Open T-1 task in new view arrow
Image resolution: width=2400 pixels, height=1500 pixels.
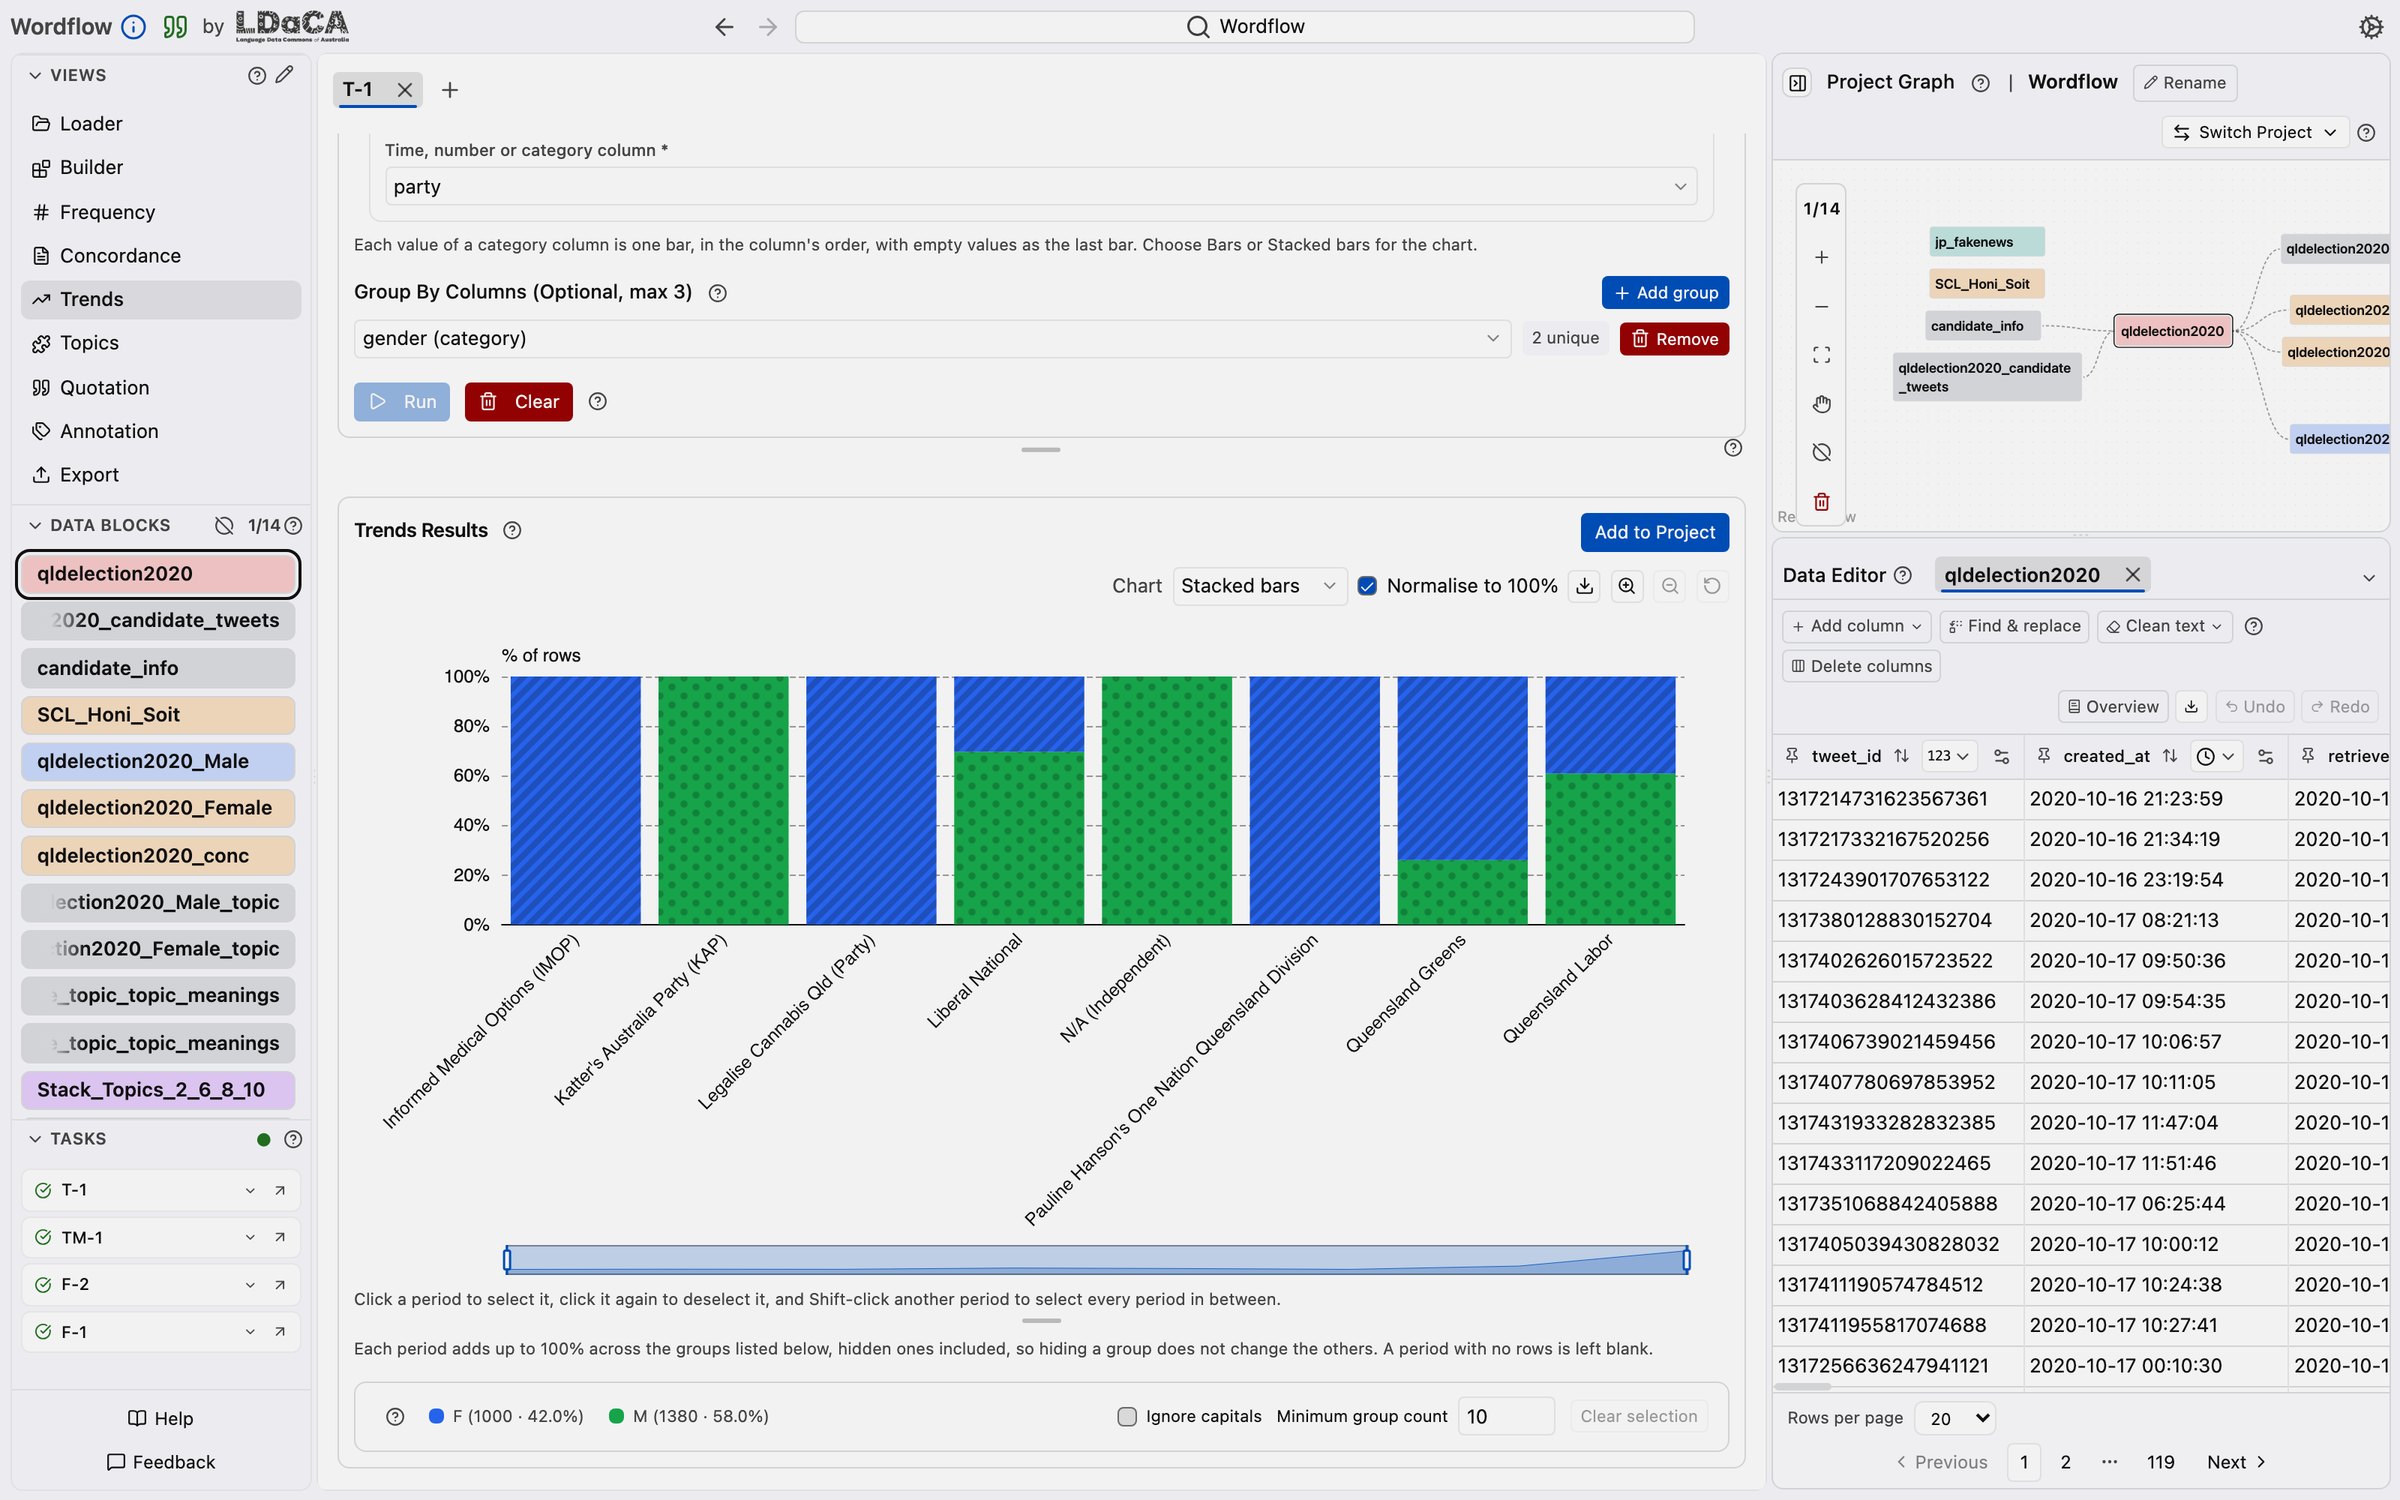point(280,1190)
